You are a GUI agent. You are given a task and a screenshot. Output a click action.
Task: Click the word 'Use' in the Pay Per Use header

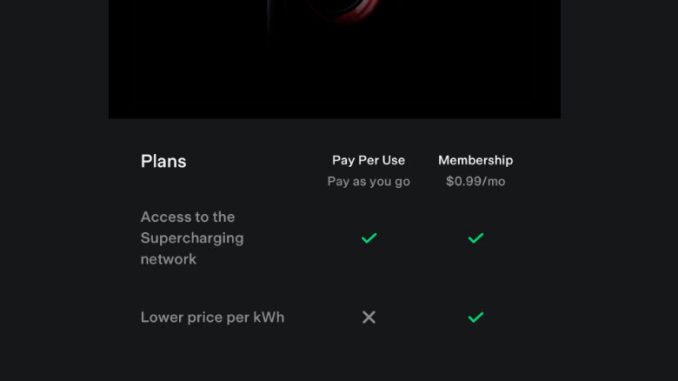click(x=393, y=160)
